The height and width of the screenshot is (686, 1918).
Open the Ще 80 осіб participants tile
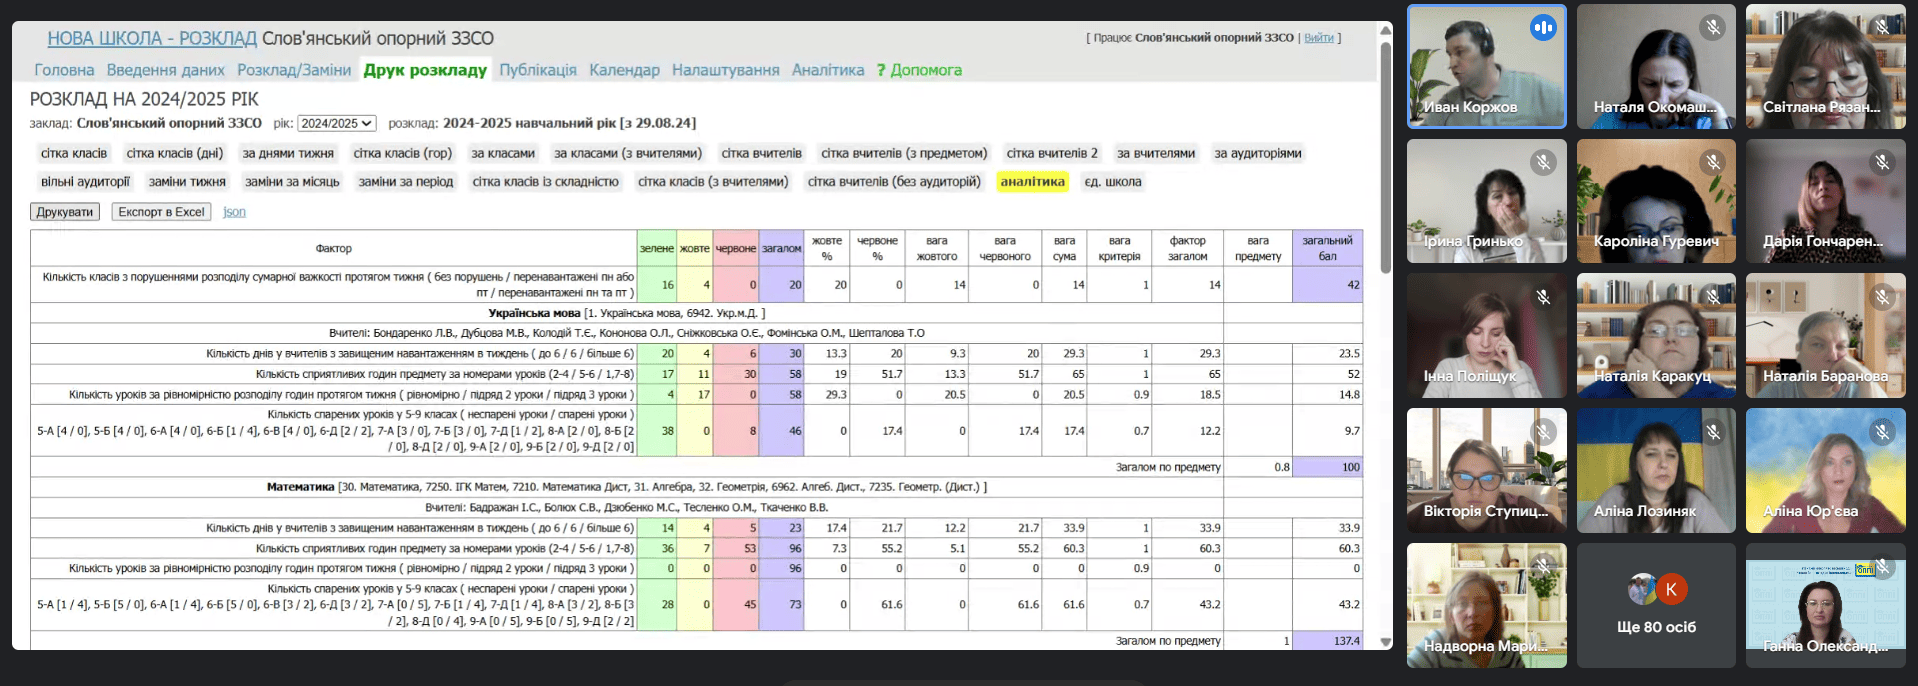1656,606
